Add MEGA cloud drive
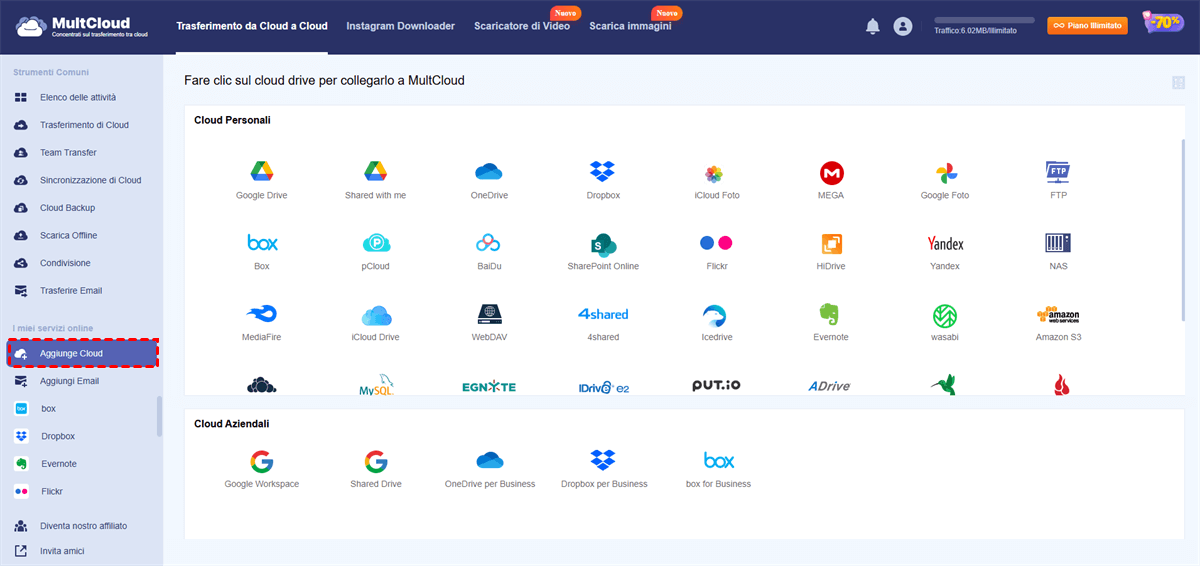 coord(831,180)
